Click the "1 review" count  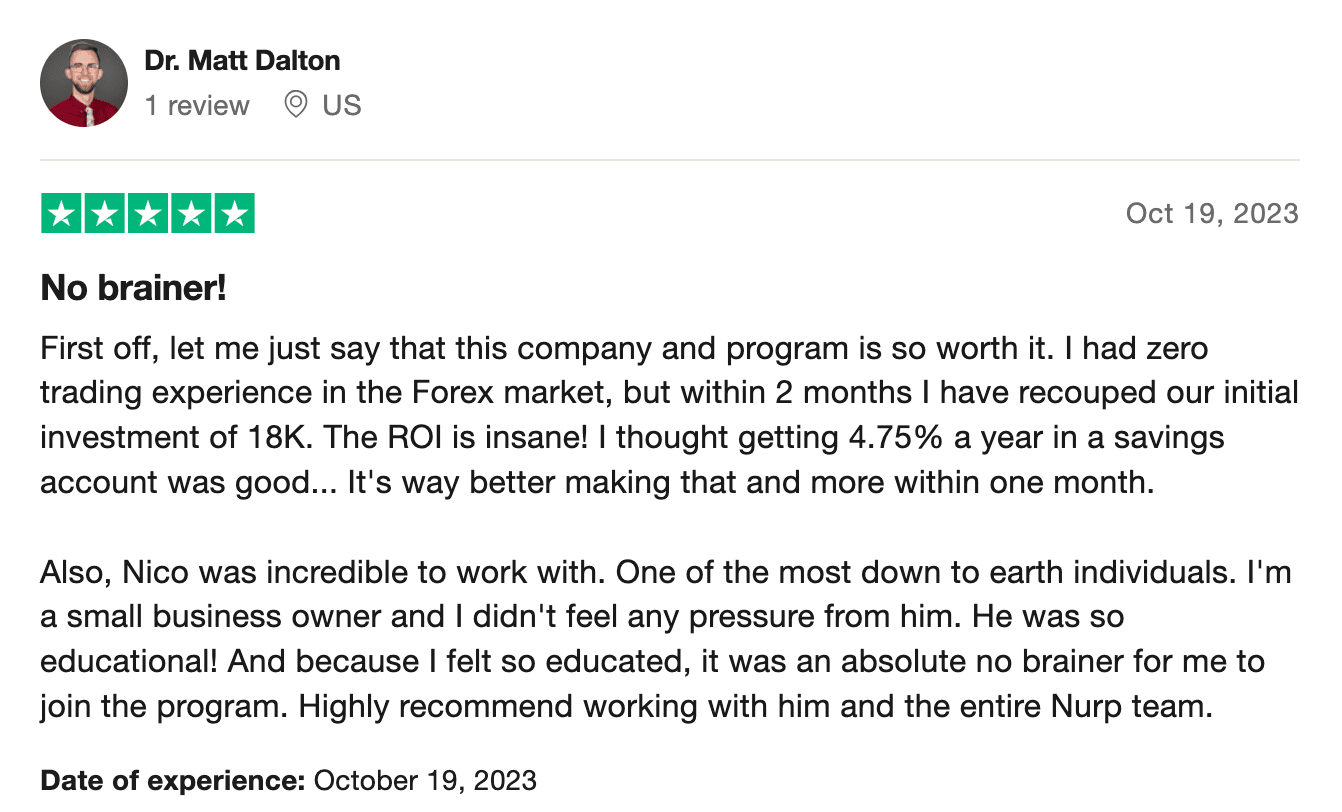(197, 105)
